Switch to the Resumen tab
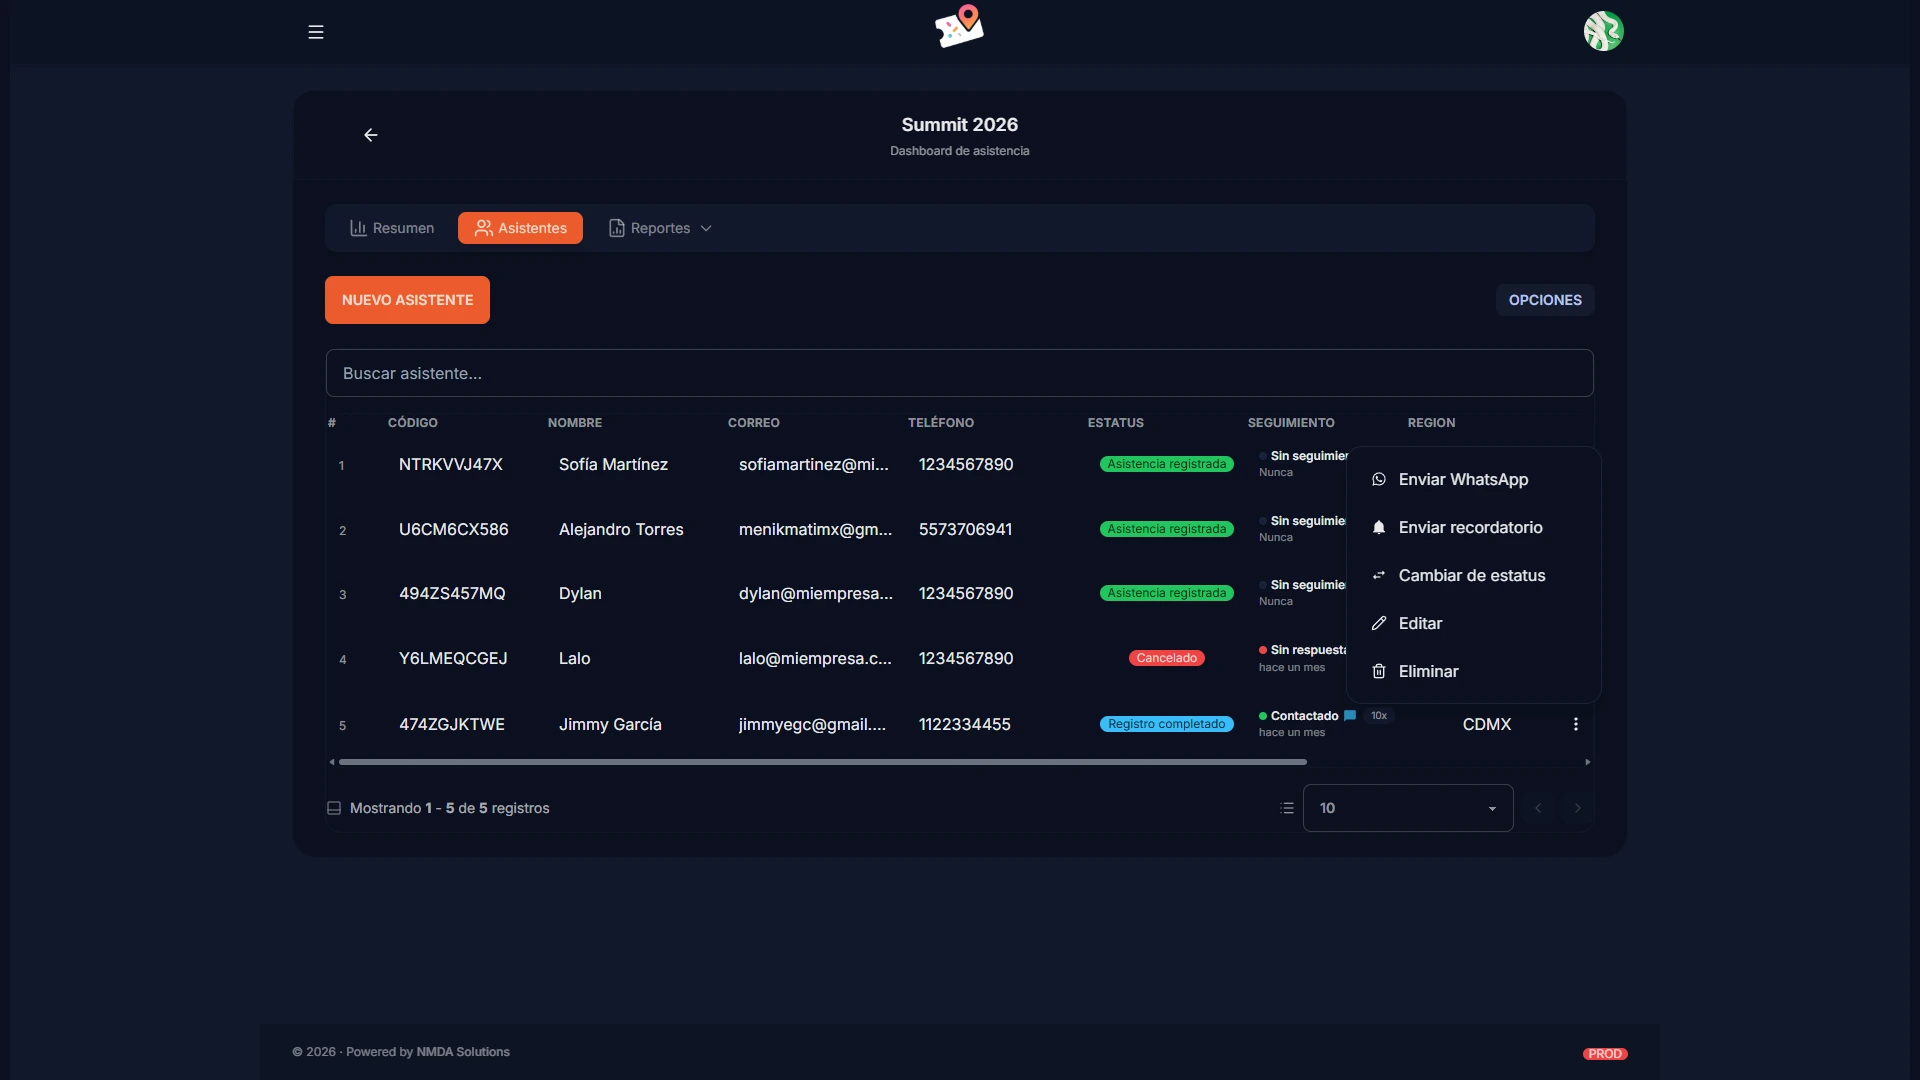Image resolution: width=1920 pixels, height=1080 pixels. tap(392, 228)
